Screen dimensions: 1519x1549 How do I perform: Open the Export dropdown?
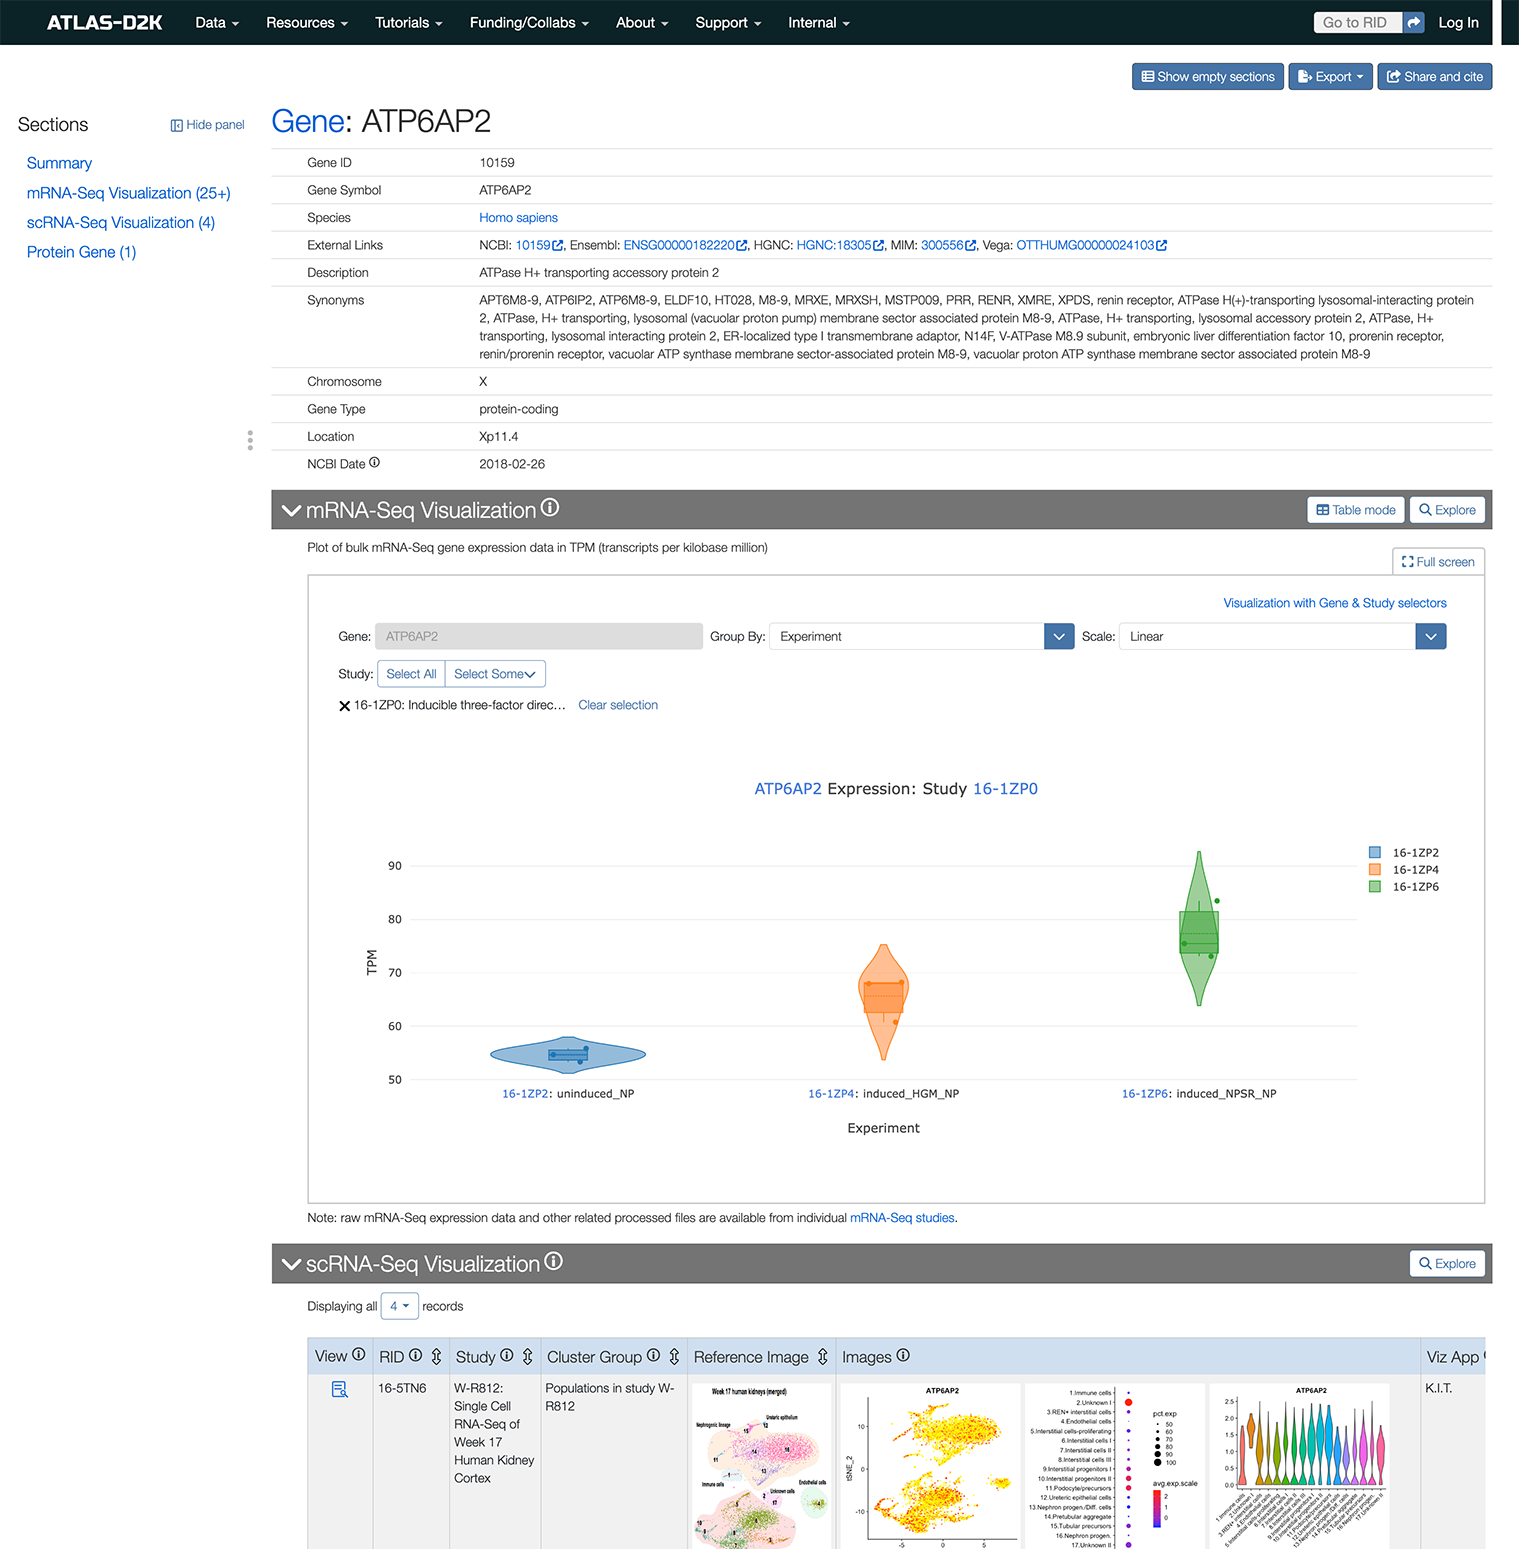(x=1330, y=77)
